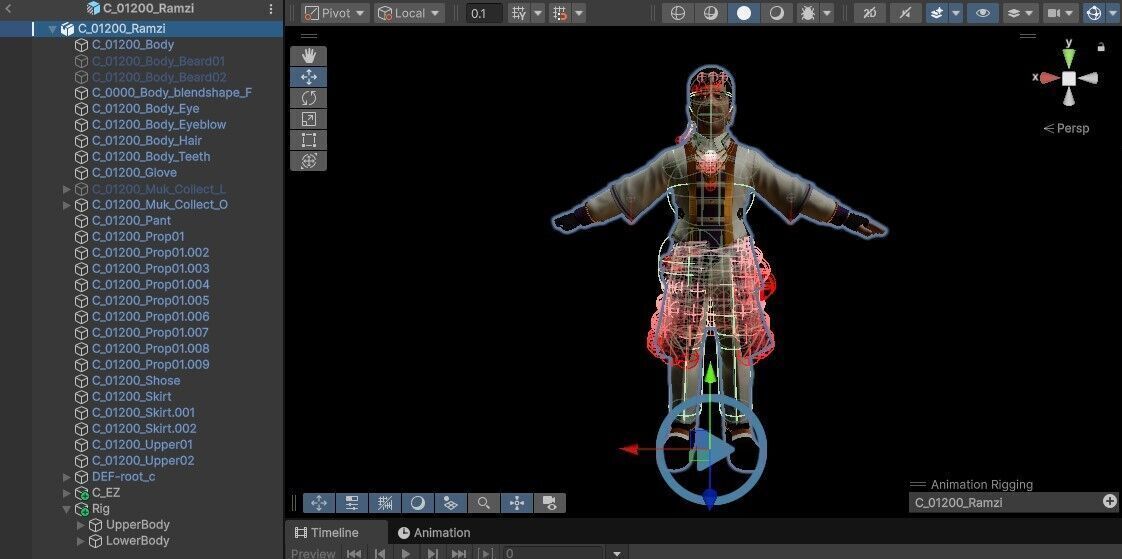
Task: Click the plus button beside C_01200_Ramzi field
Action: (1110, 502)
